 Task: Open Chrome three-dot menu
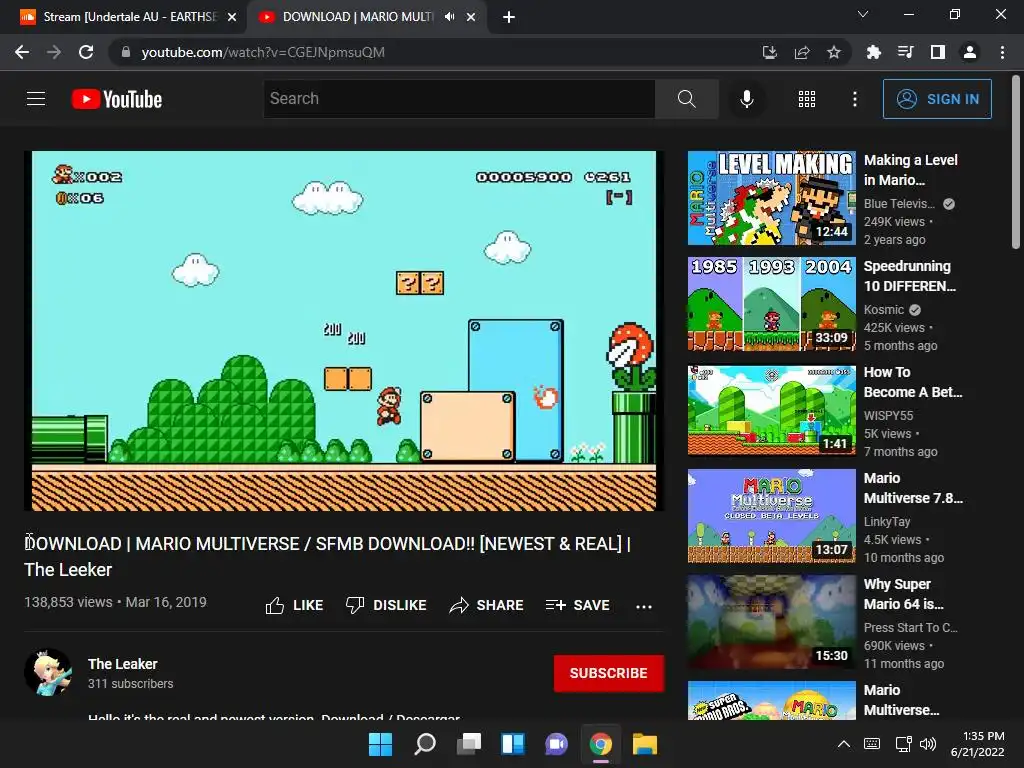click(1002, 52)
